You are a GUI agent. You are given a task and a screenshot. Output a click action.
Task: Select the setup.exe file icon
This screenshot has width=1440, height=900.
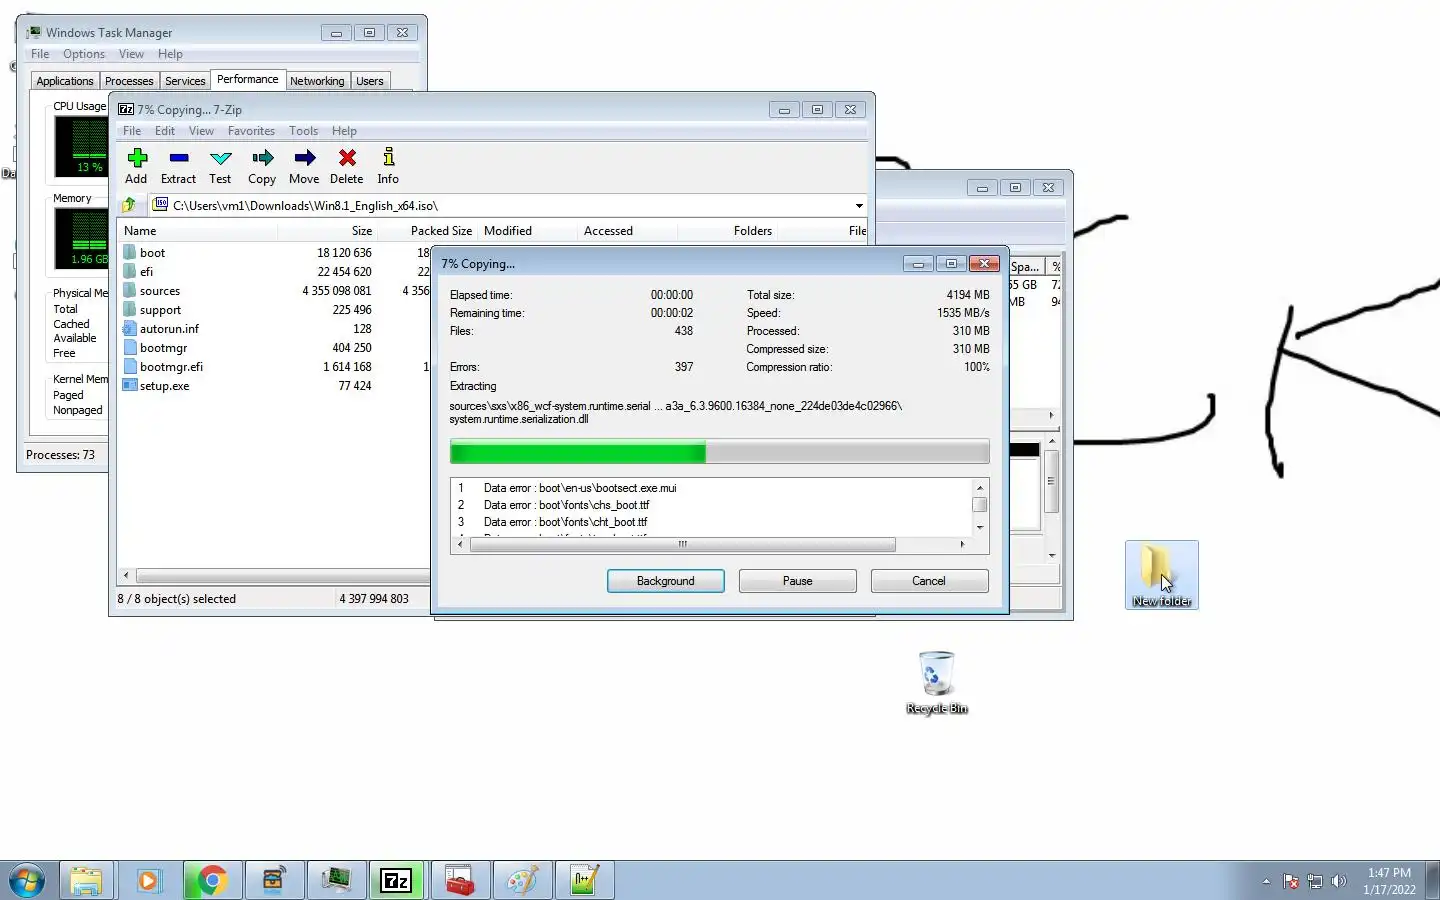pos(129,386)
